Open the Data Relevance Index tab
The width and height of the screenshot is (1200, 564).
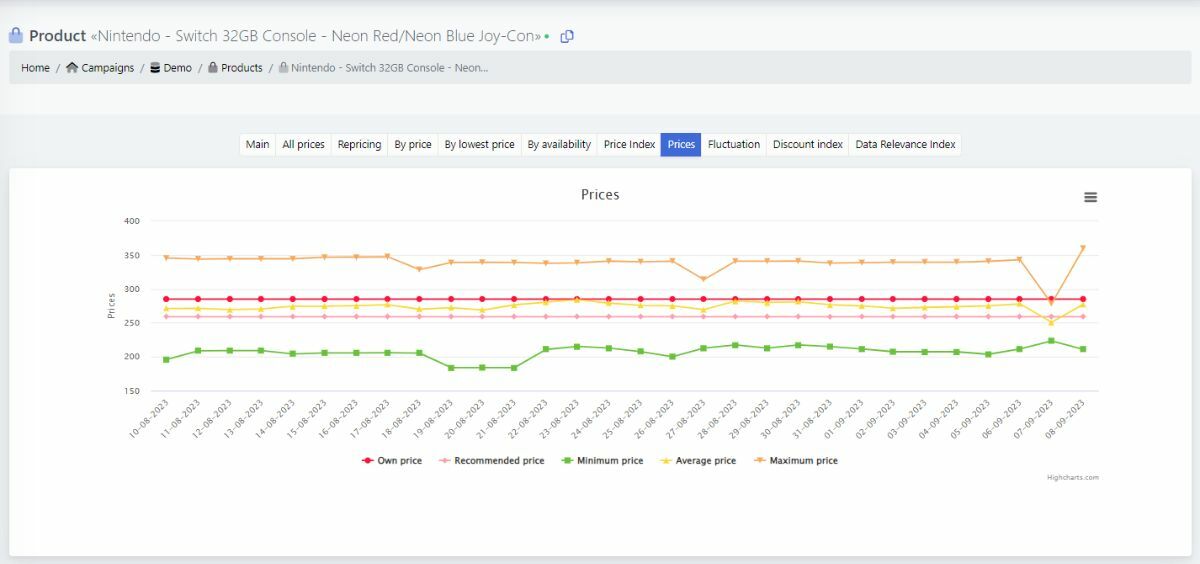pyautogui.click(x=905, y=145)
